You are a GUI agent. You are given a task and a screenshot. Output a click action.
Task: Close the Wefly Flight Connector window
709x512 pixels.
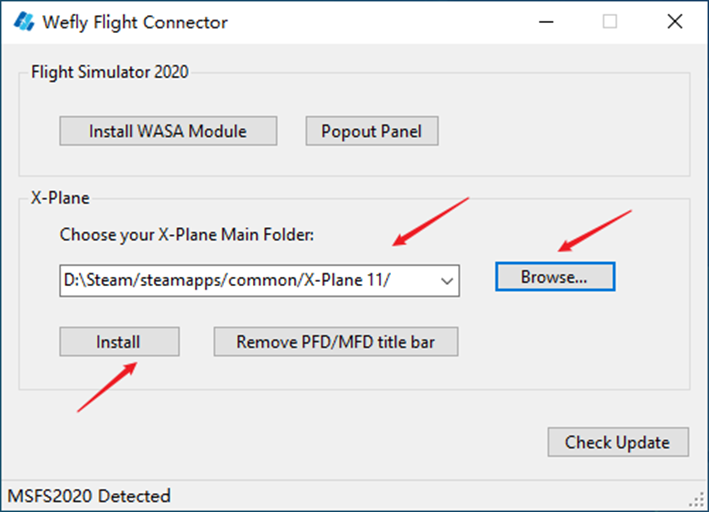pos(675,21)
